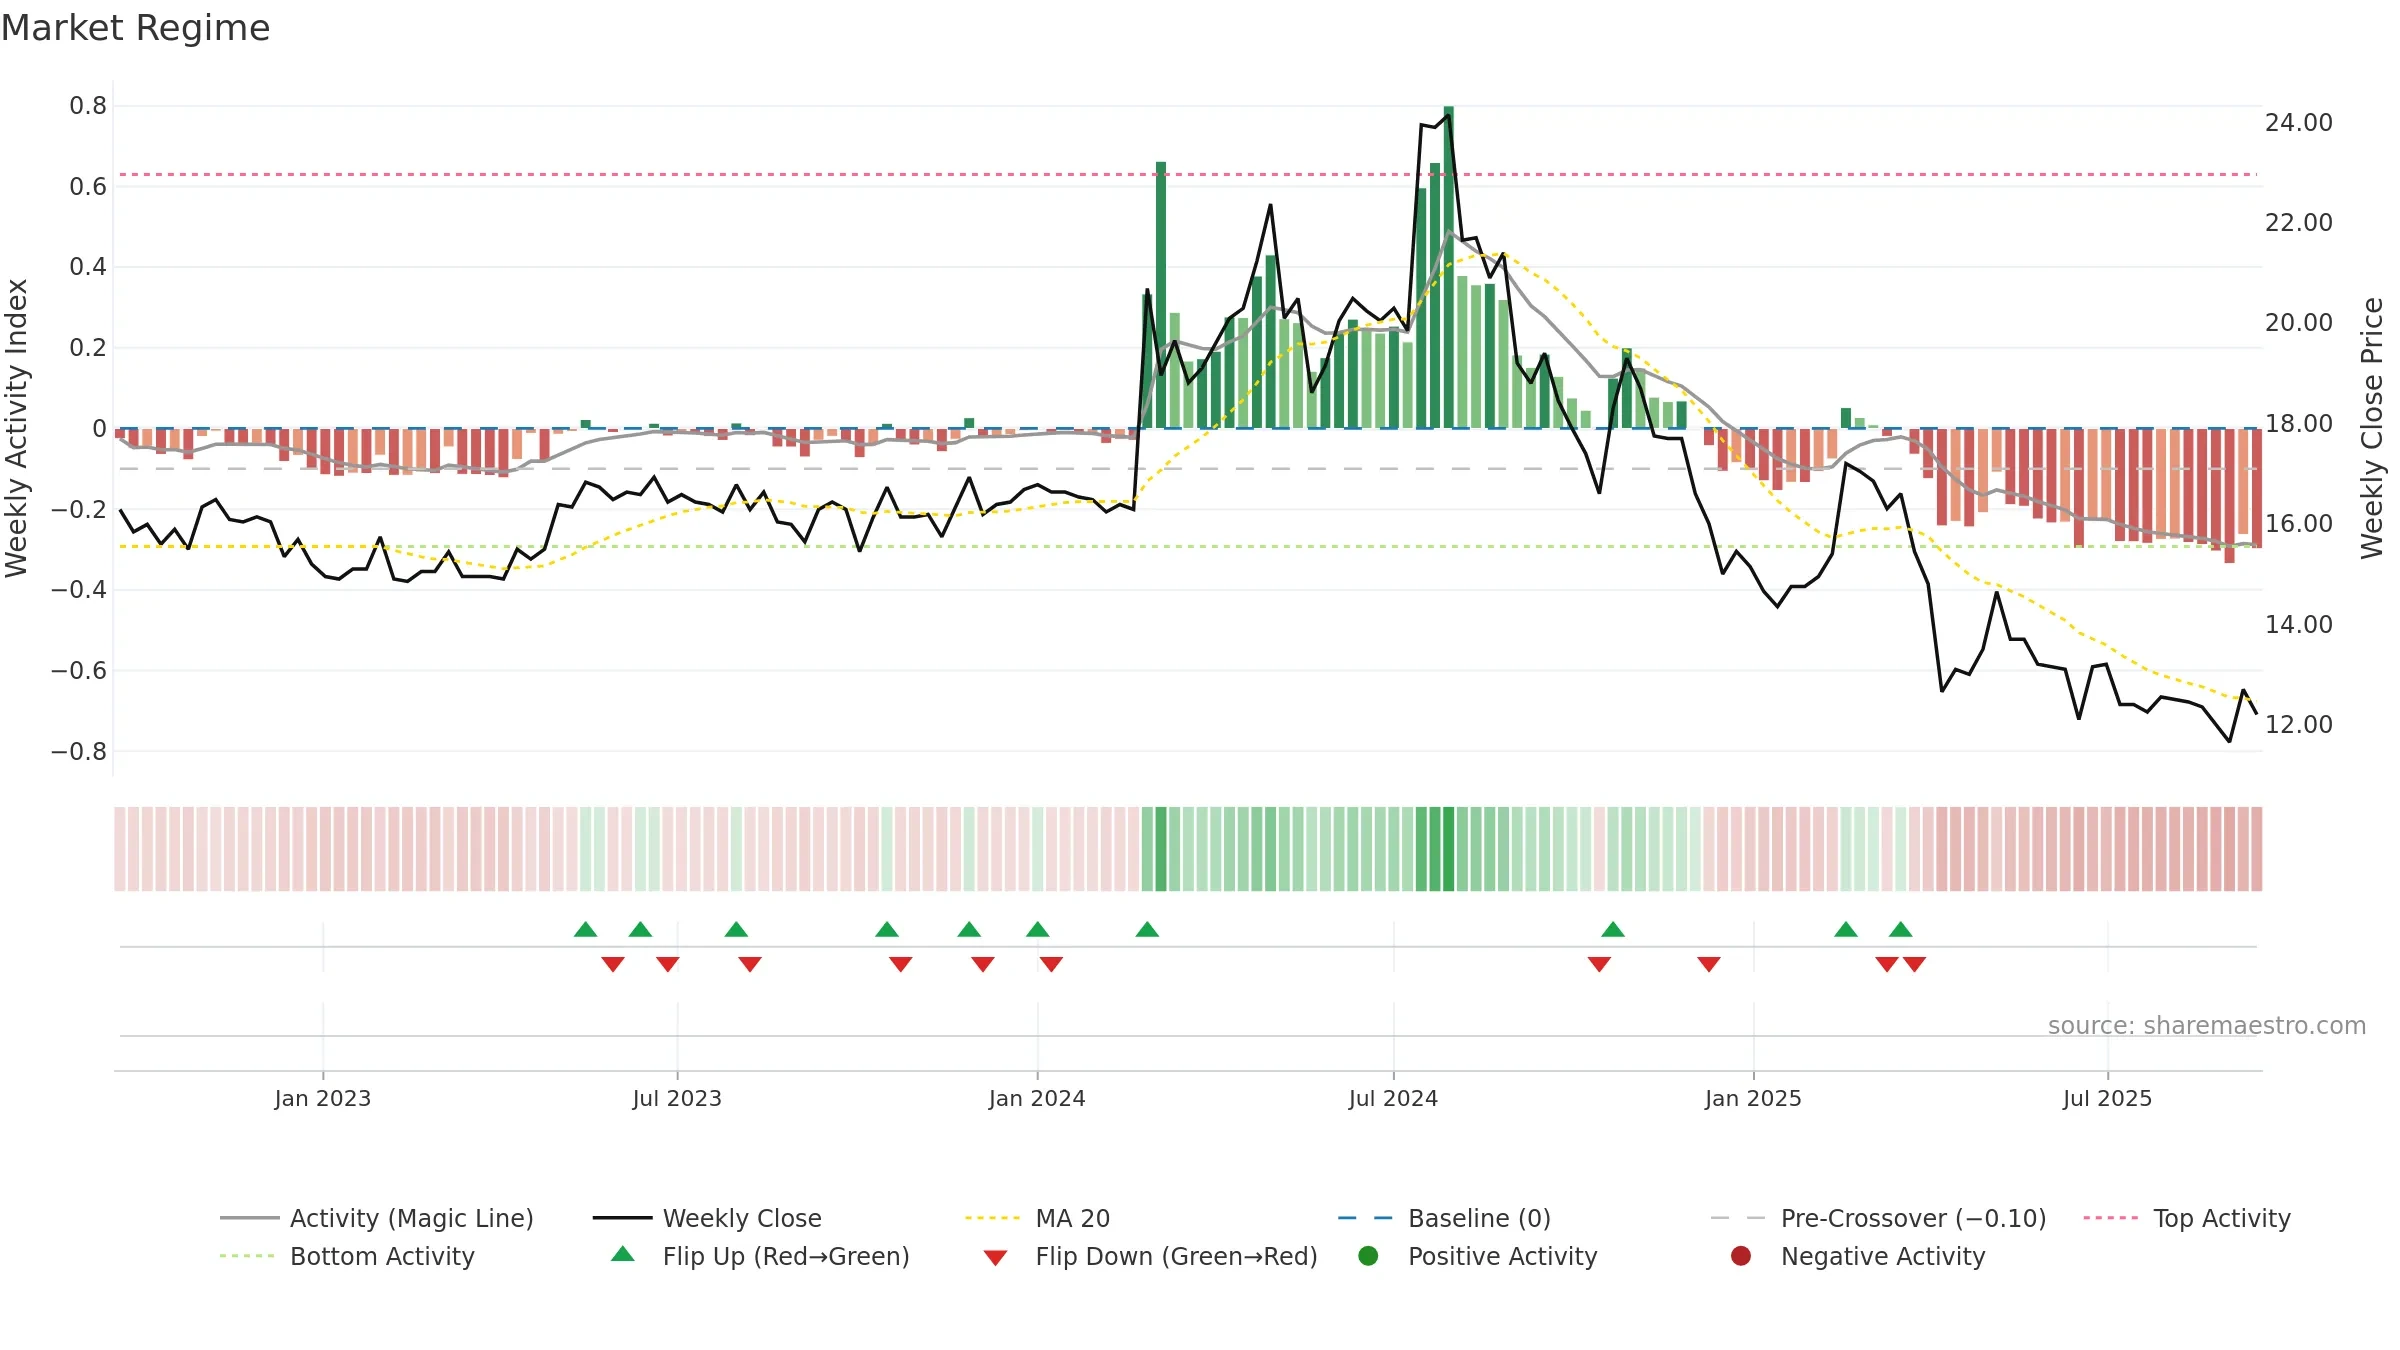Toggle MA 20 legend entry
Viewport: 2400px width, 1350px height.
(x=1037, y=1218)
